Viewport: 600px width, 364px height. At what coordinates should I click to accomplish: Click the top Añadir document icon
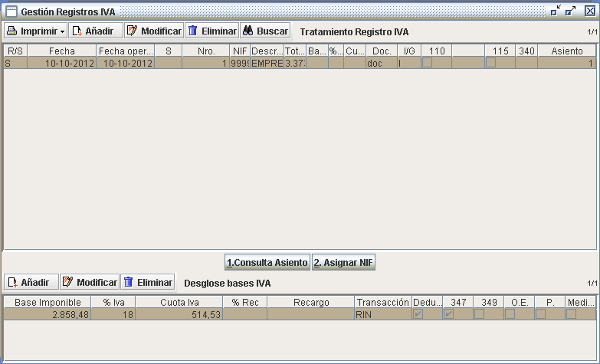77,31
